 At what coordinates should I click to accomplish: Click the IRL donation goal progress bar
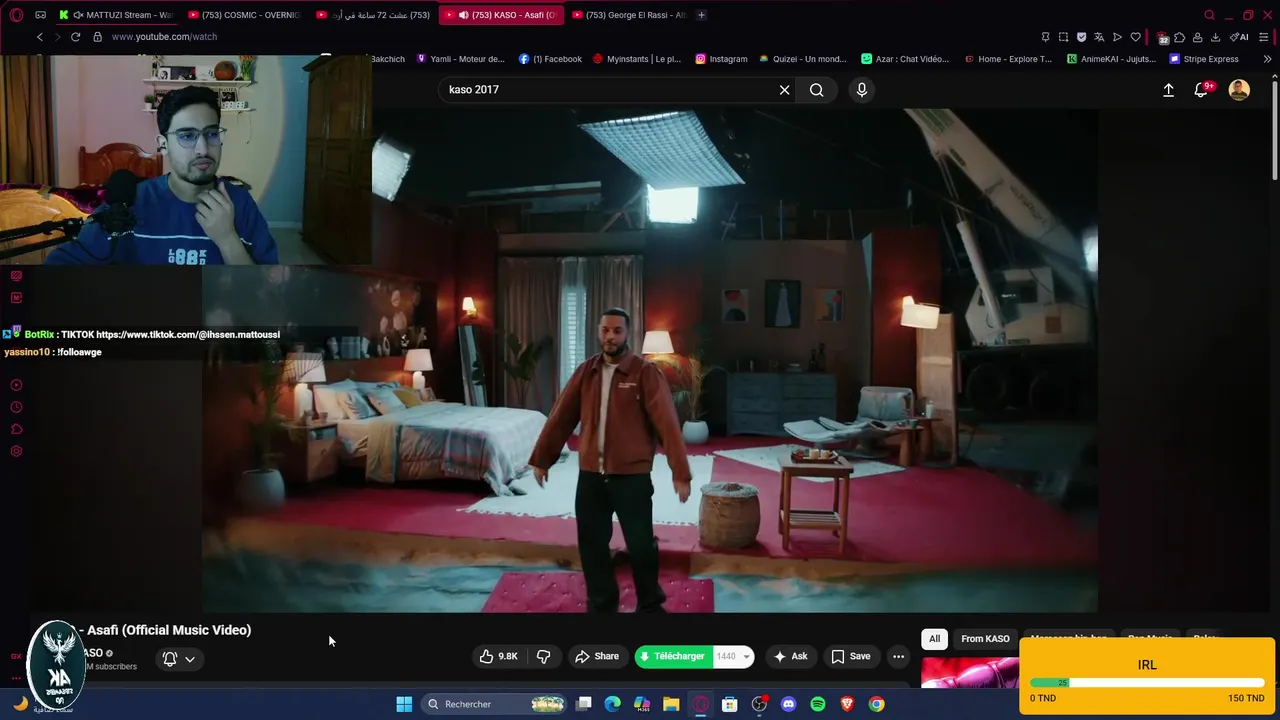pos(1147,683)
